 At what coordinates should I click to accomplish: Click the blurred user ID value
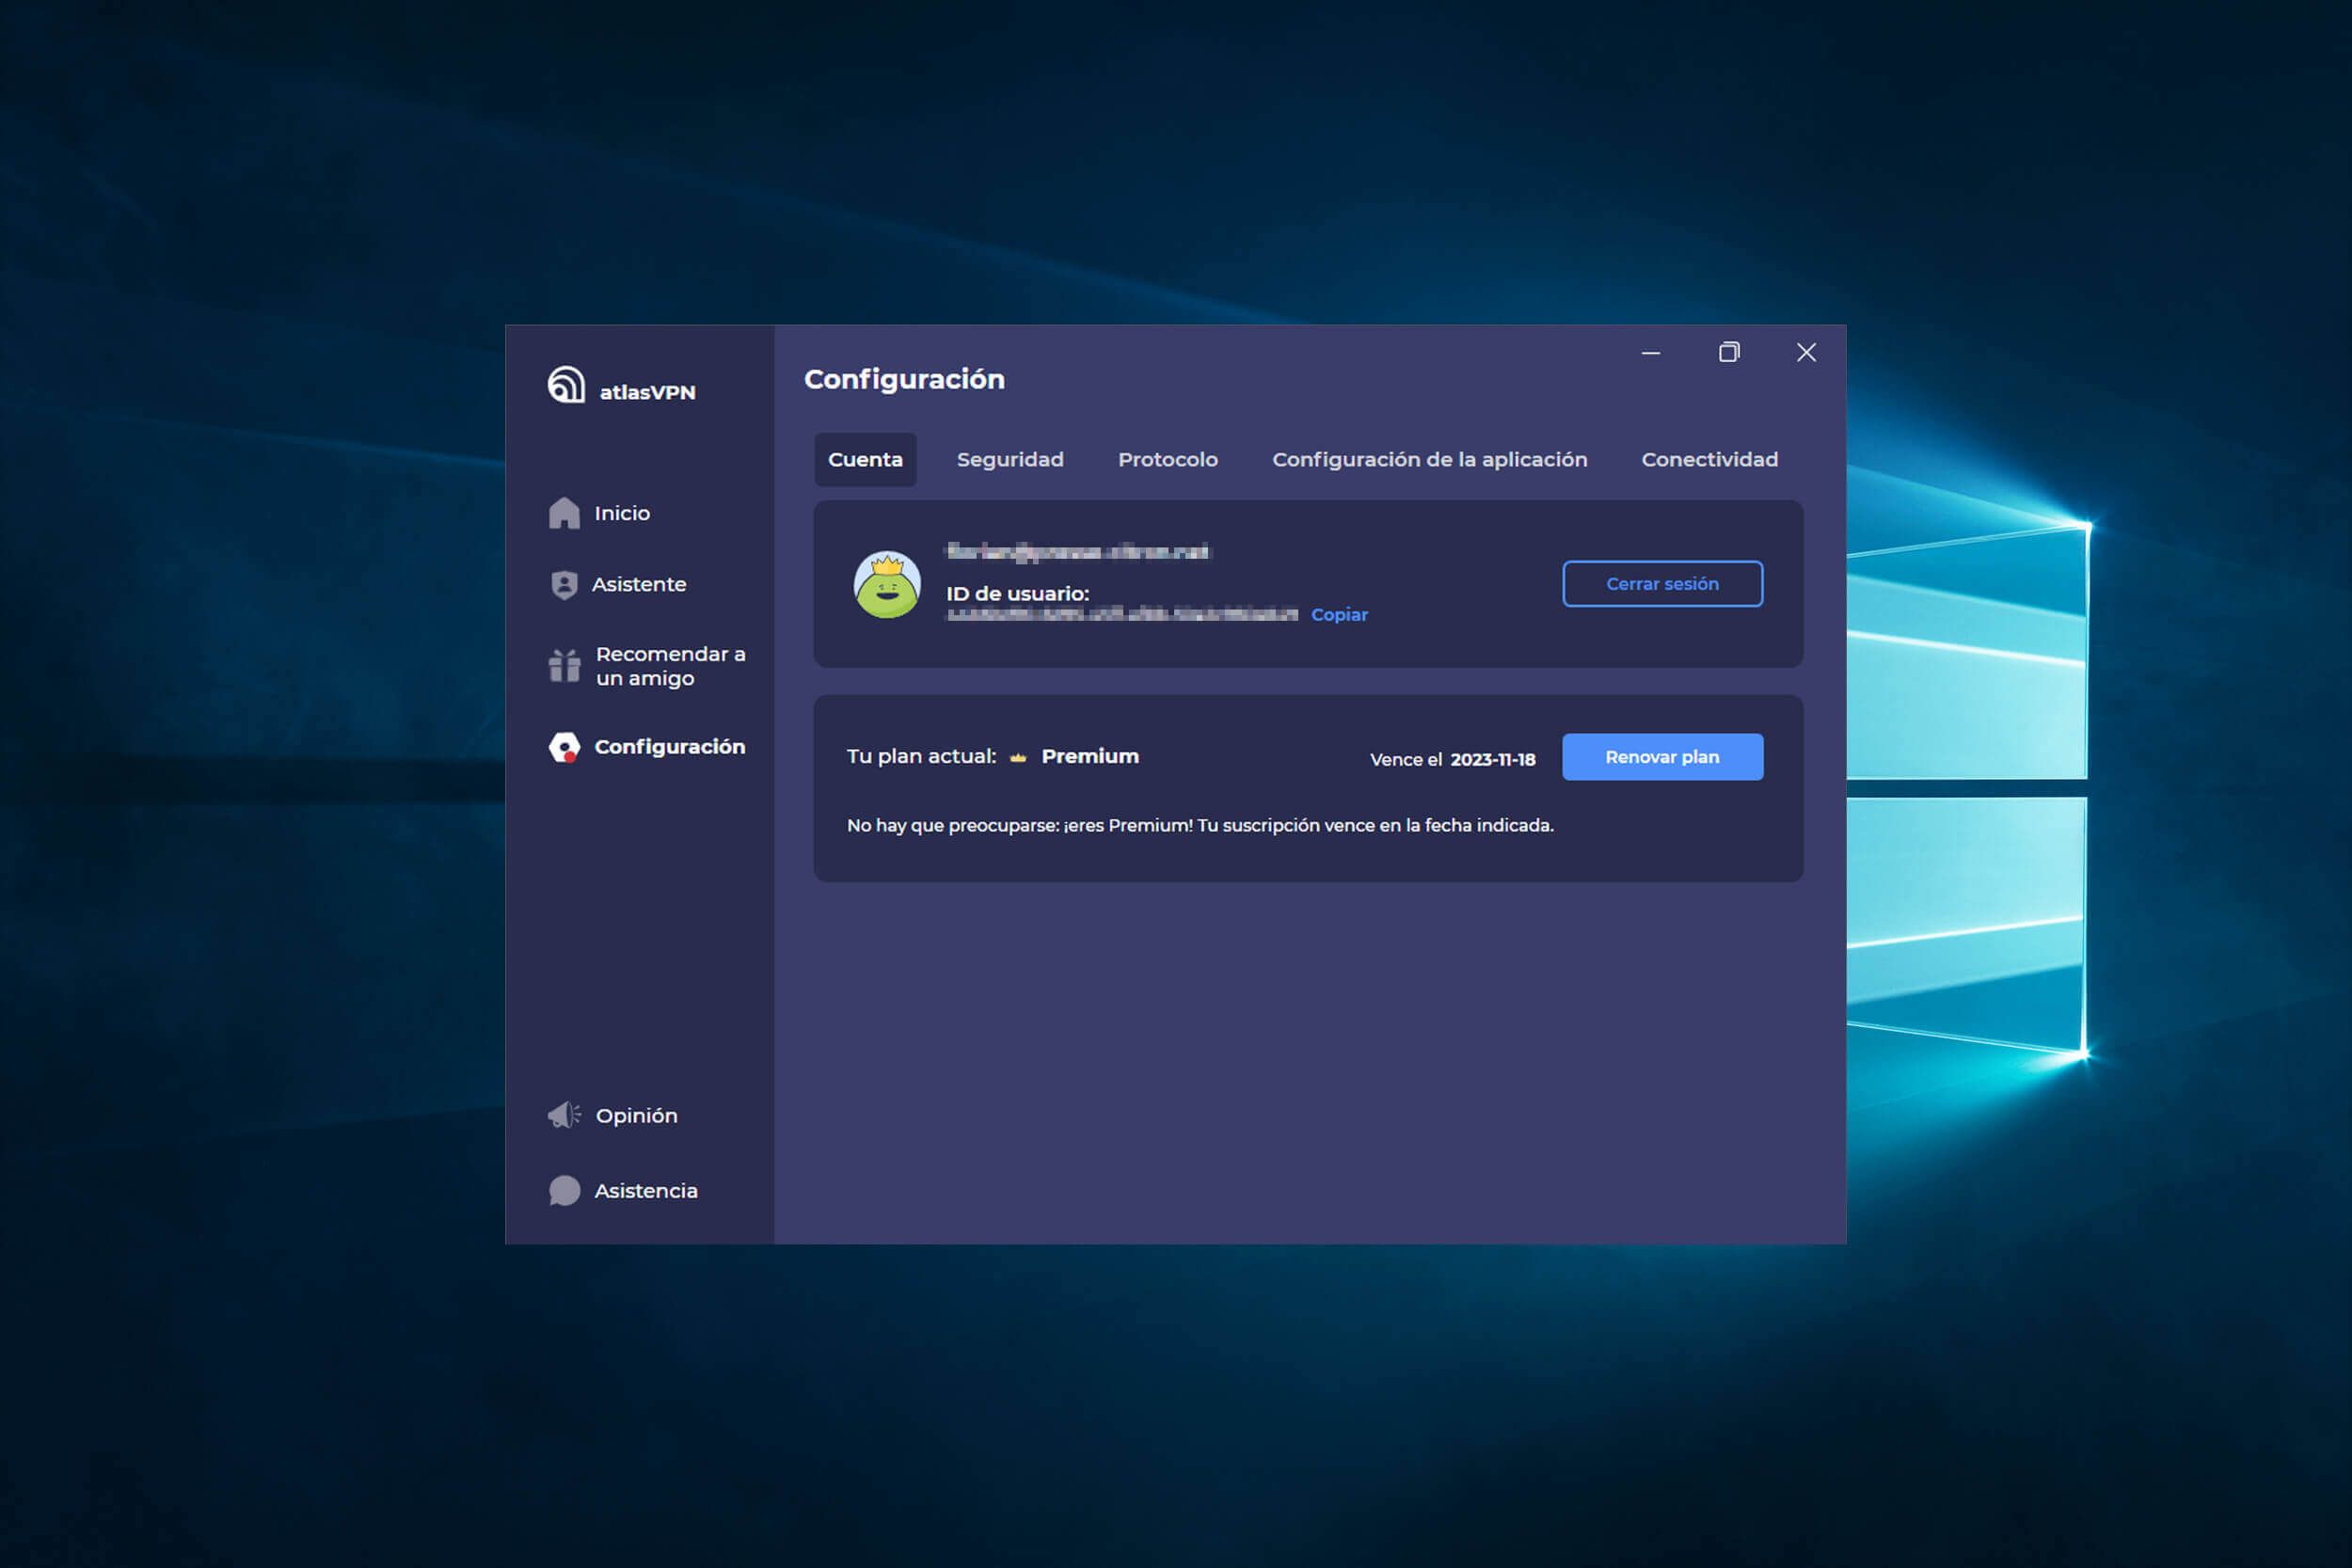click(1122, 615)
